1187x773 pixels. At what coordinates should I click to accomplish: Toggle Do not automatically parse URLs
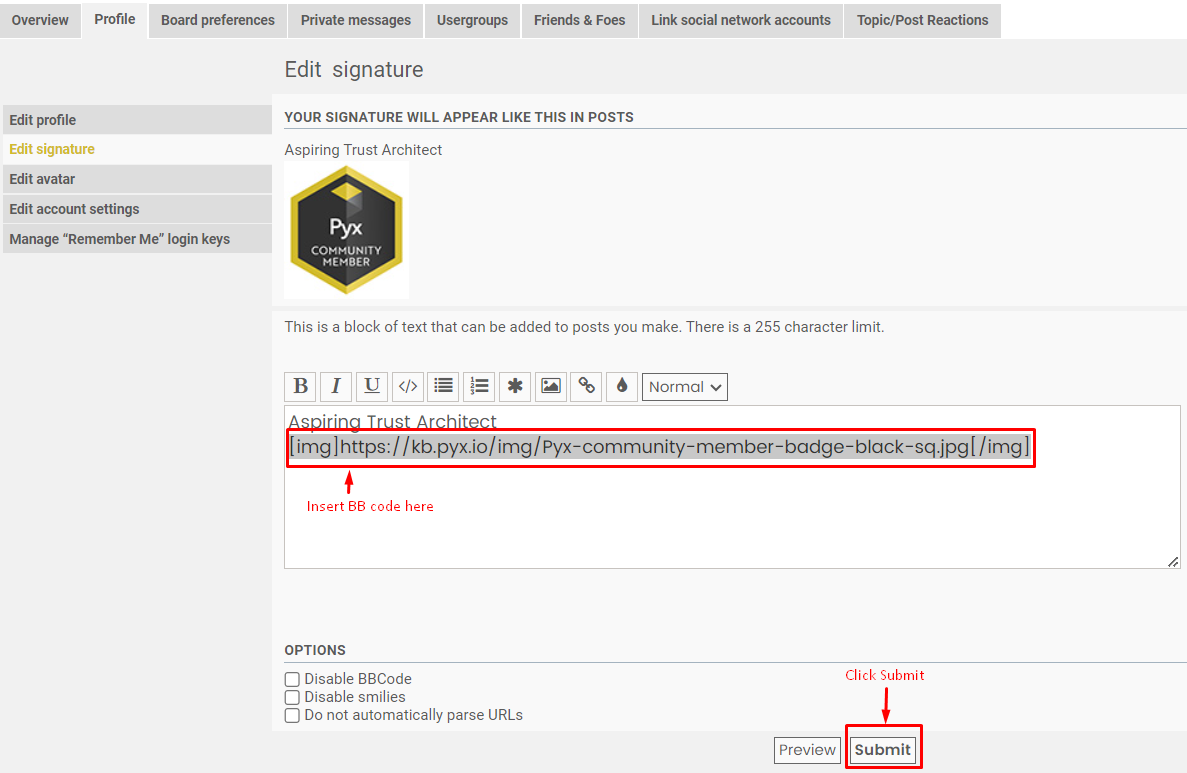tap(292, 715)
